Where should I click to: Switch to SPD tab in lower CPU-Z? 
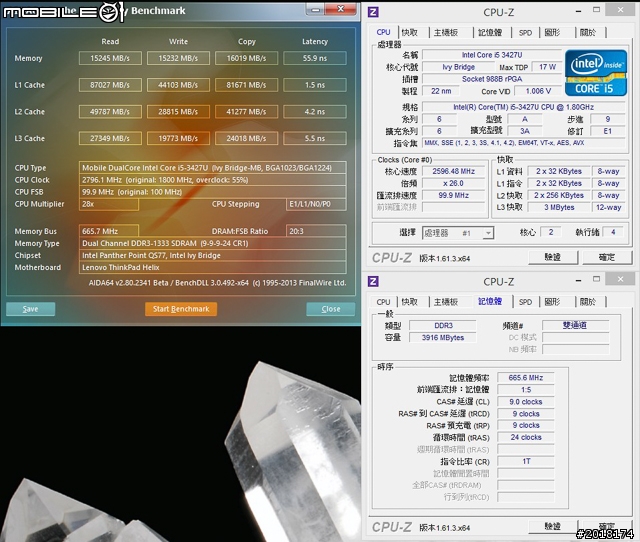pos(525,302)
